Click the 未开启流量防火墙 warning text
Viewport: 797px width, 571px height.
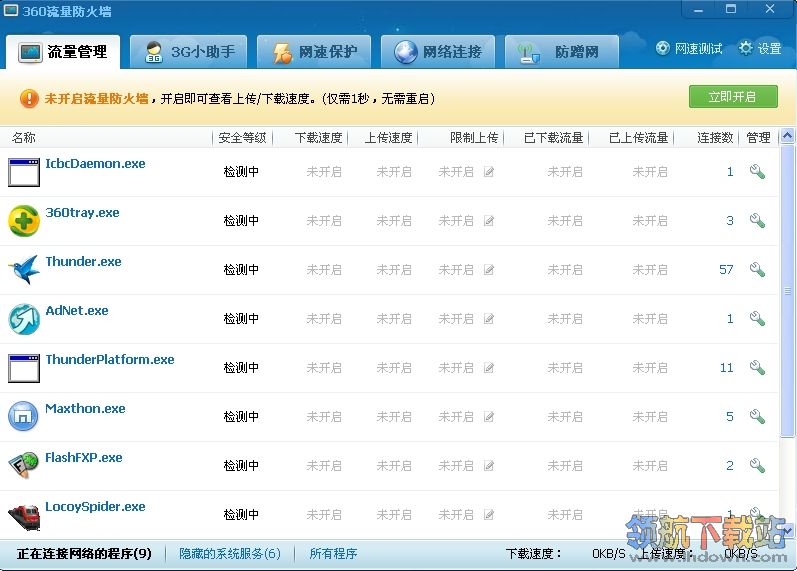point(97,98)
